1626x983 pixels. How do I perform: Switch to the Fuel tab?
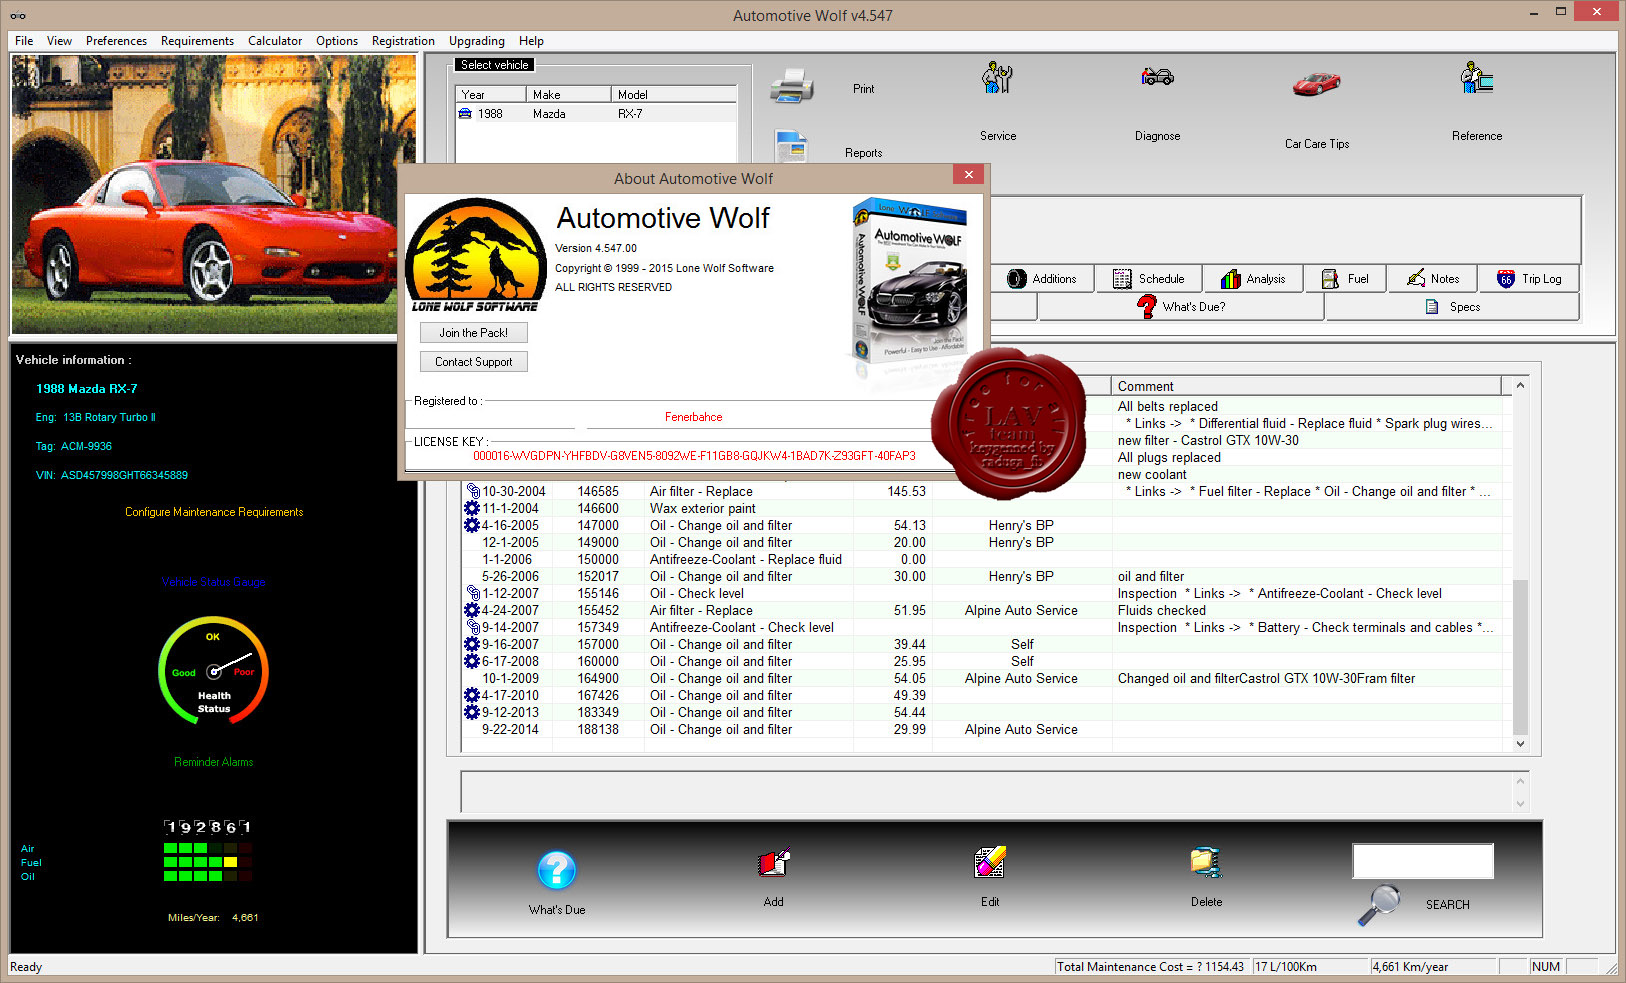(x=1345, y=279)
